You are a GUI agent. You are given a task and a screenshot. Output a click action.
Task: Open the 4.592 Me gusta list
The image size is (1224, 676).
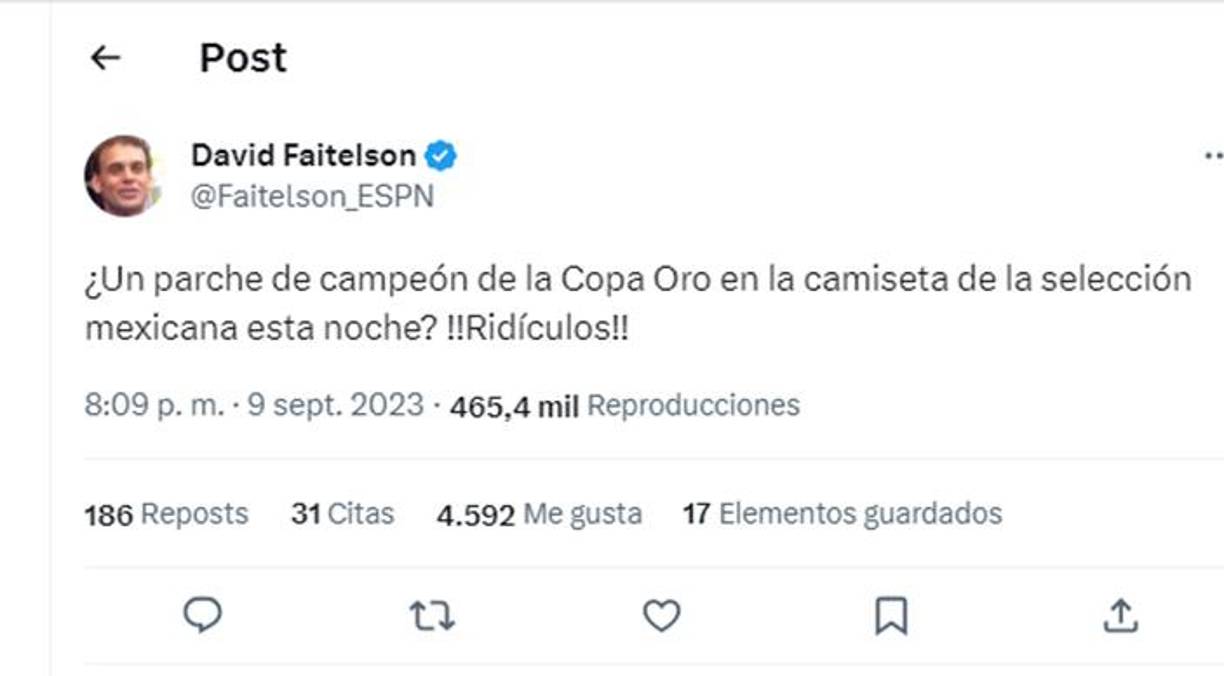pyautogui.click(x=540, y=513)
